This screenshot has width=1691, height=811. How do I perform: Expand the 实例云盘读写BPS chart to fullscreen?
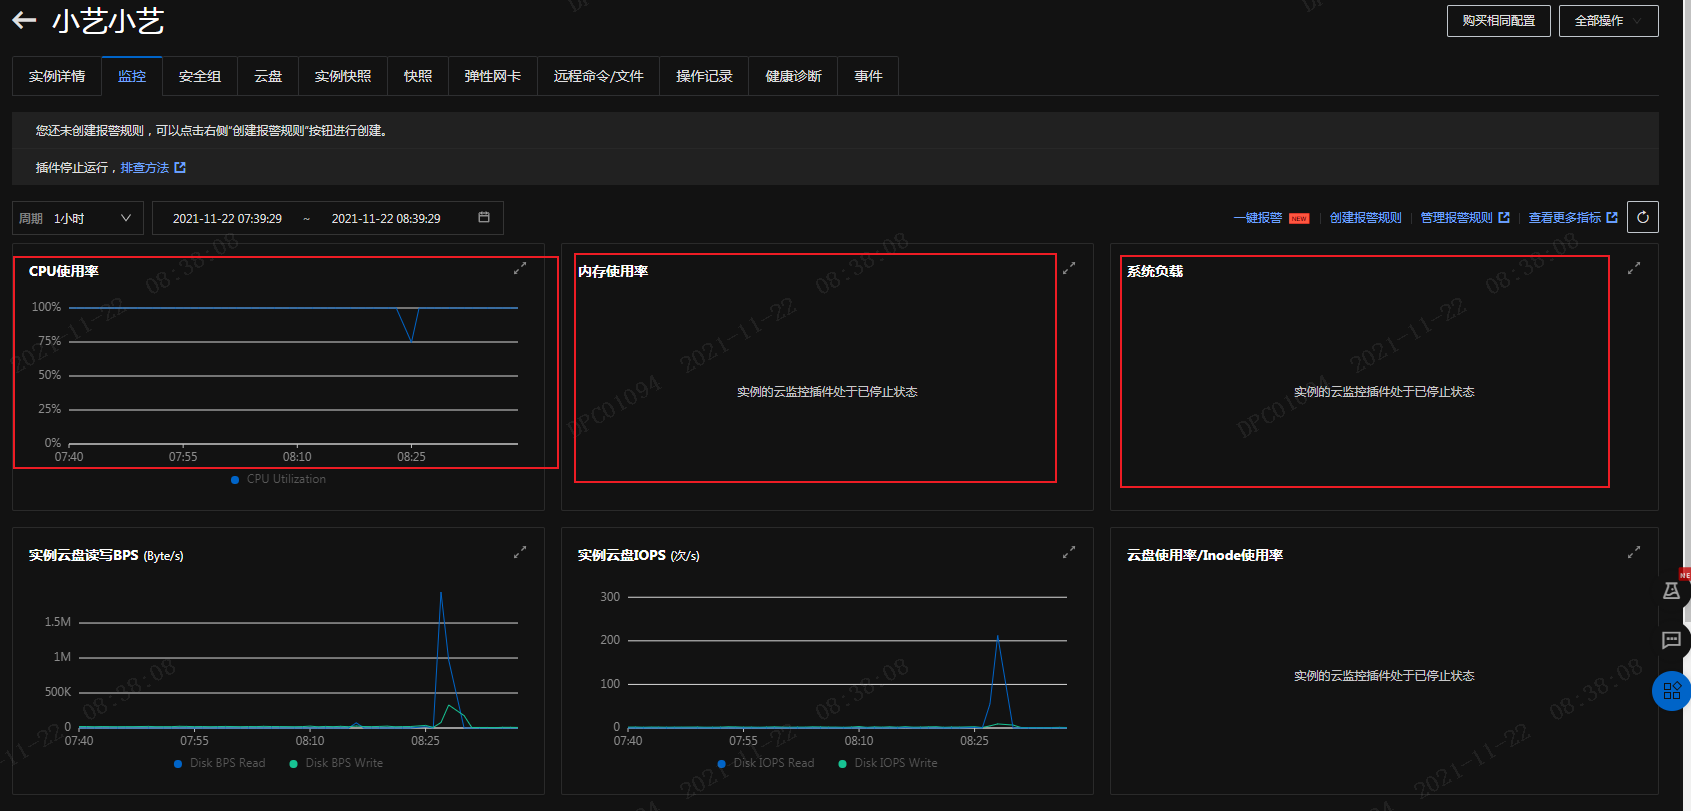(x=520, y=552)
